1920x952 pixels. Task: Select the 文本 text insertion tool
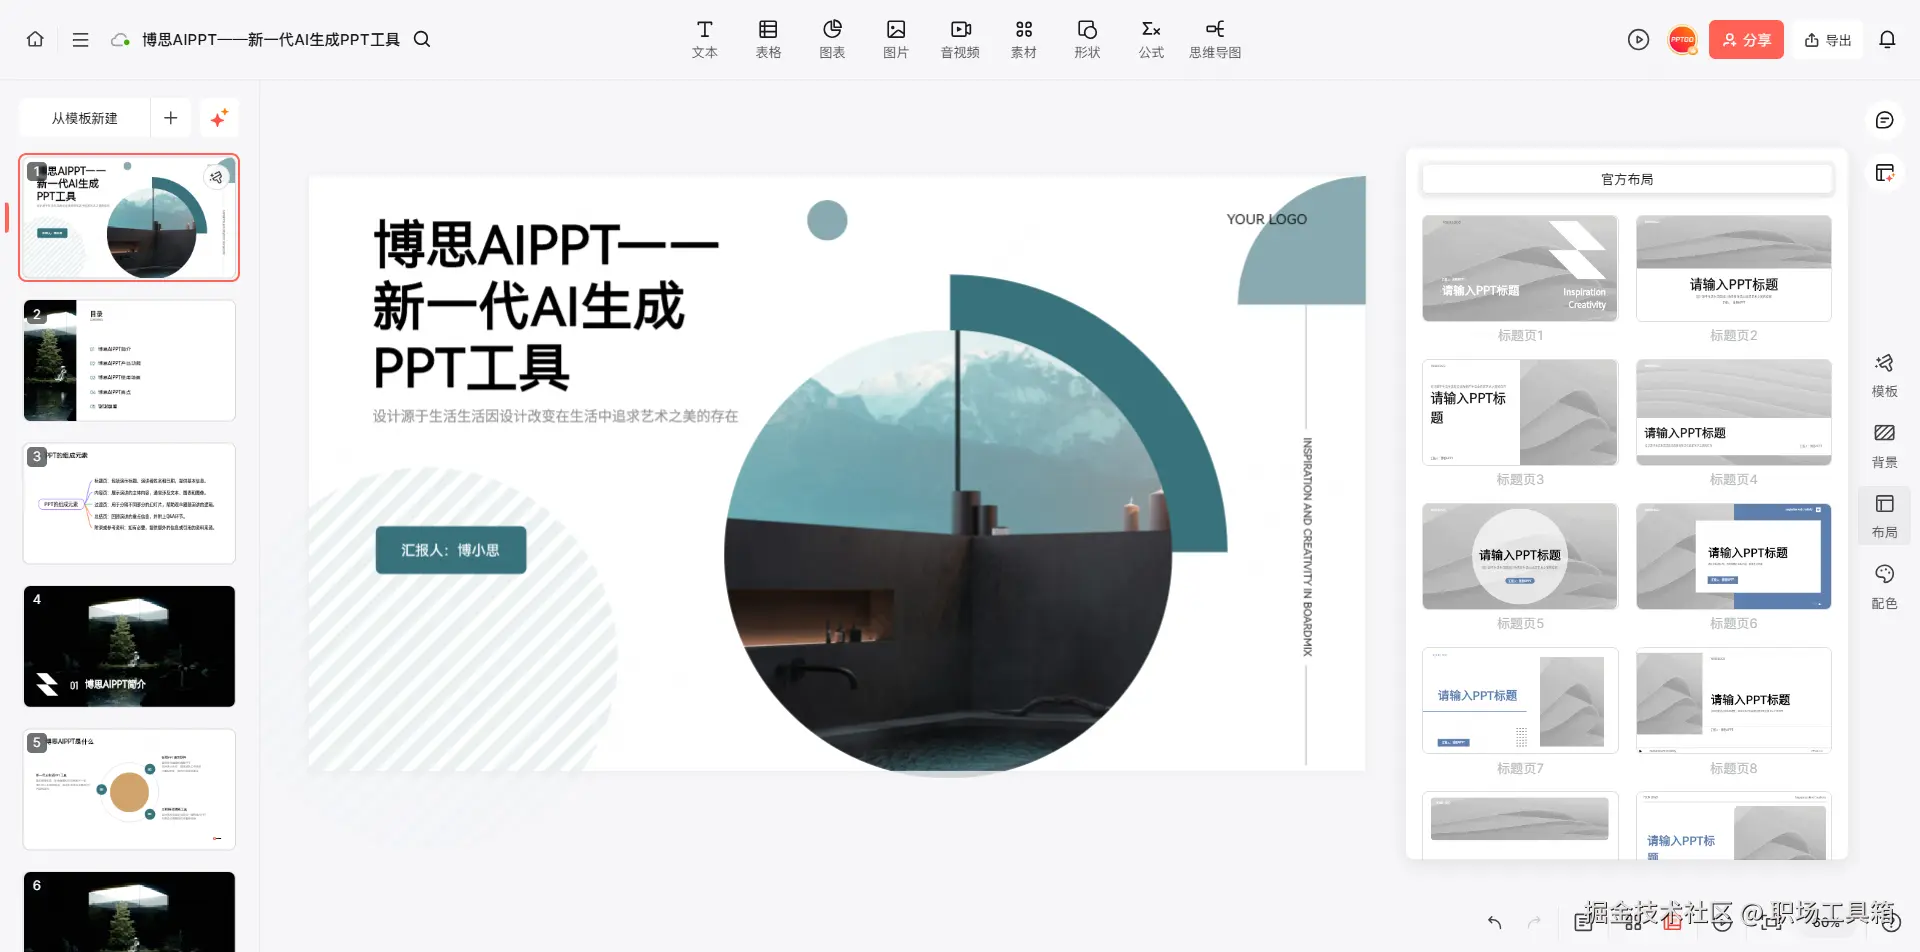coord(704,39)
